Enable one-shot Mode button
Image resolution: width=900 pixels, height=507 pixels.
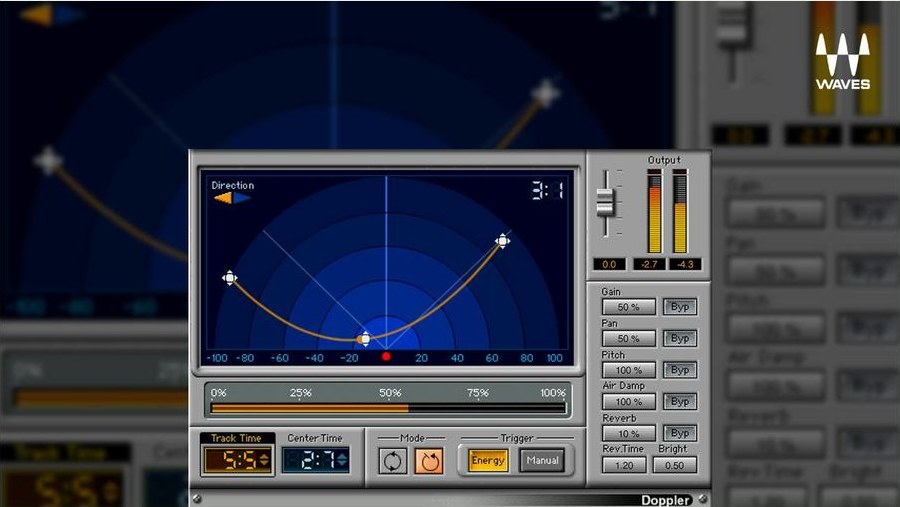pyautogui.click(x=429, y=461)
